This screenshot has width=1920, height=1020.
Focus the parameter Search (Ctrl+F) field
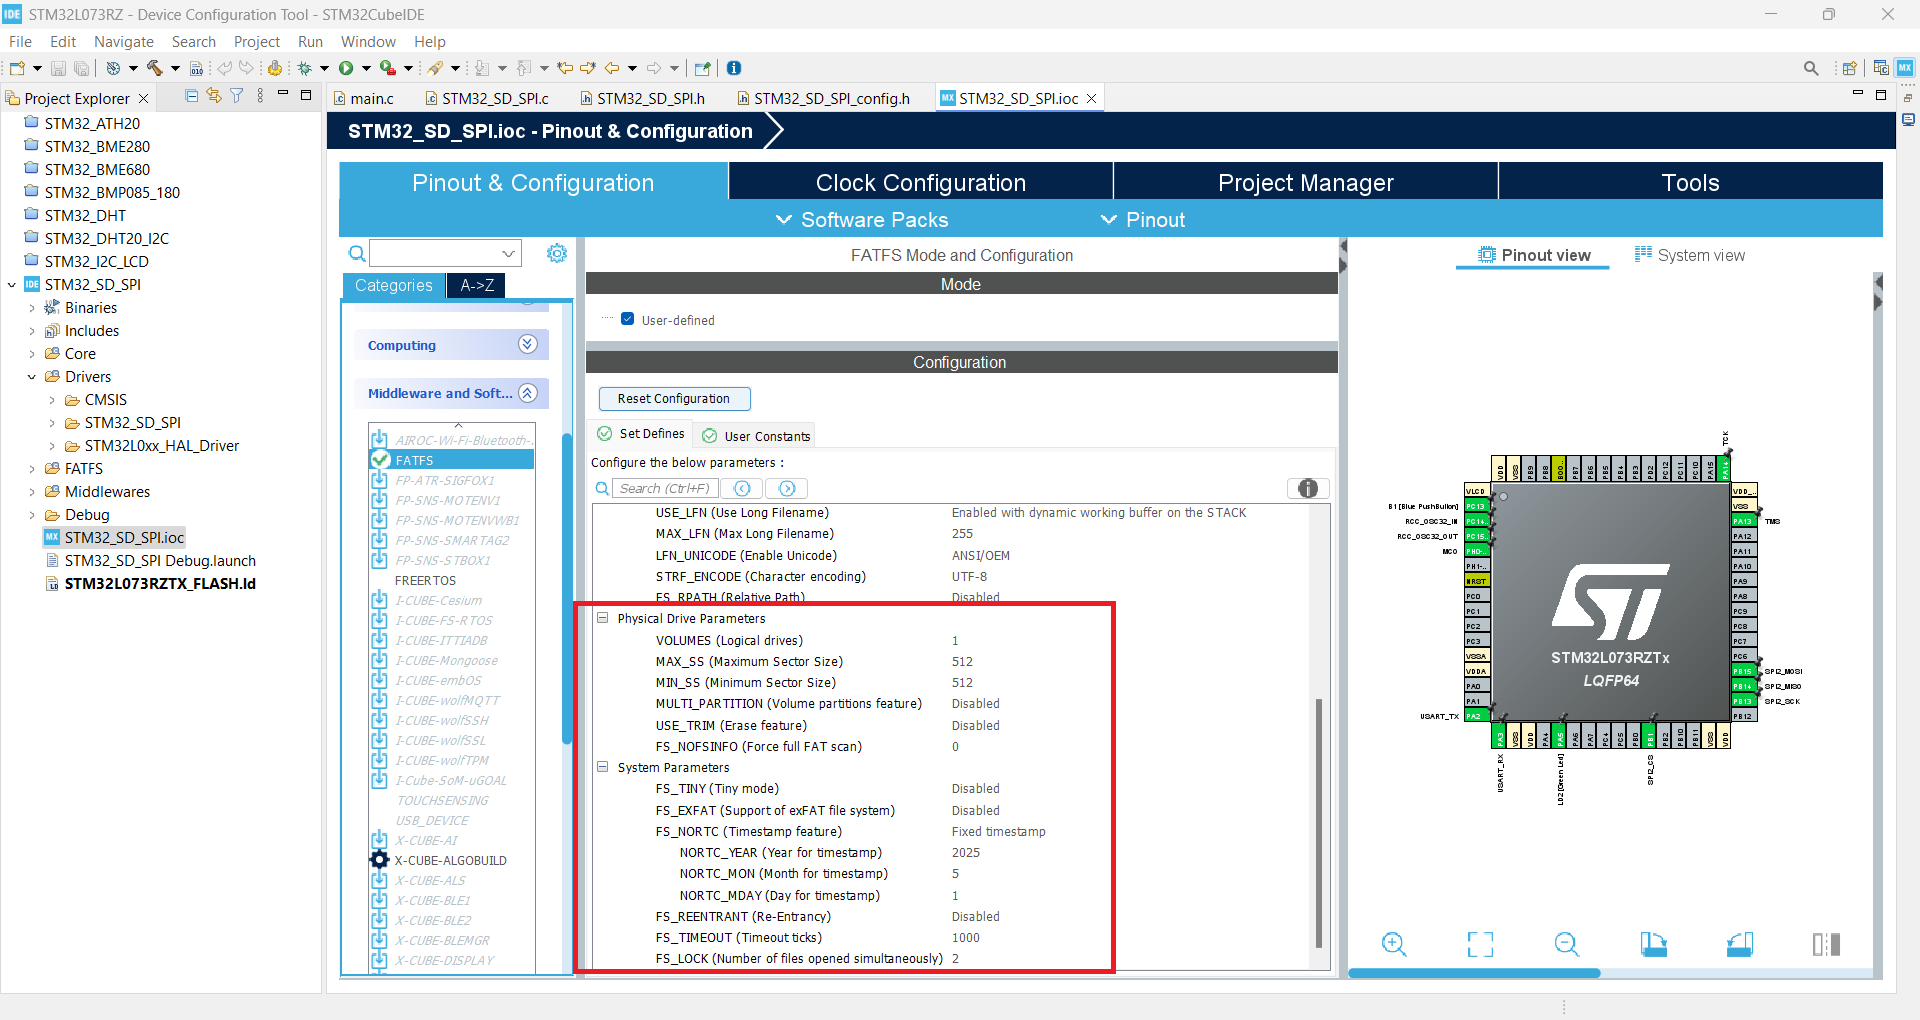coord(664,488)
